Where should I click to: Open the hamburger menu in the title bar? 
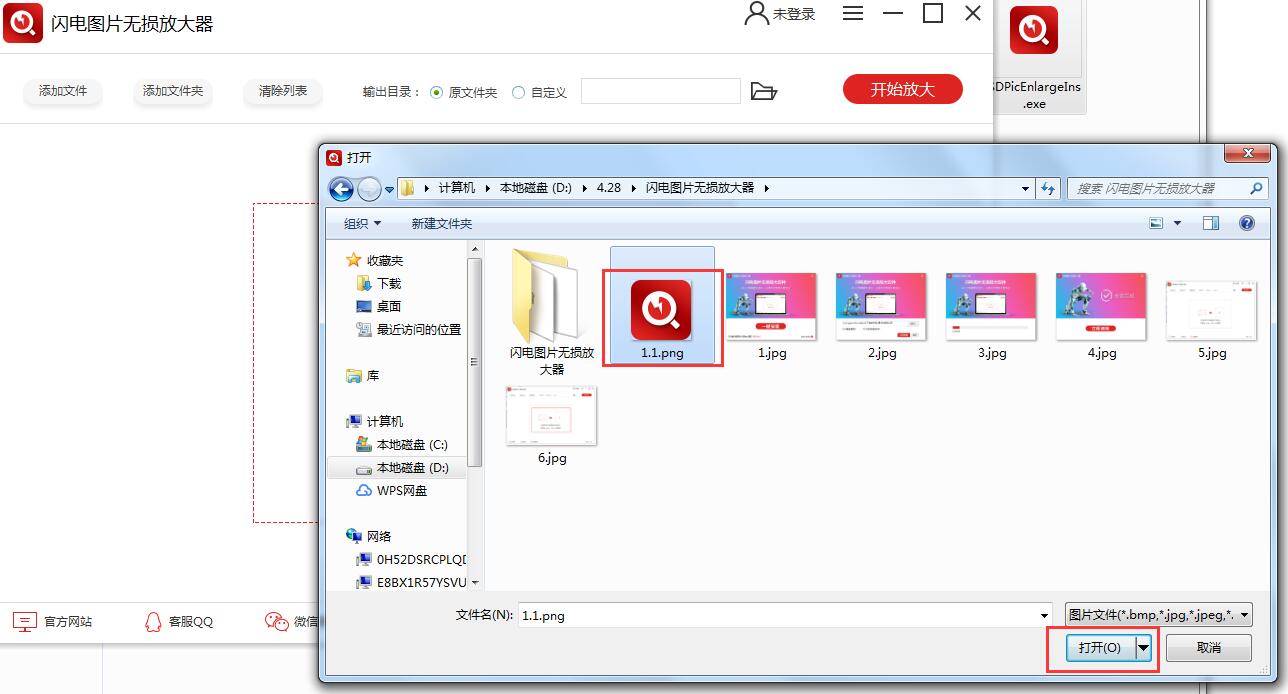(852, 13)
